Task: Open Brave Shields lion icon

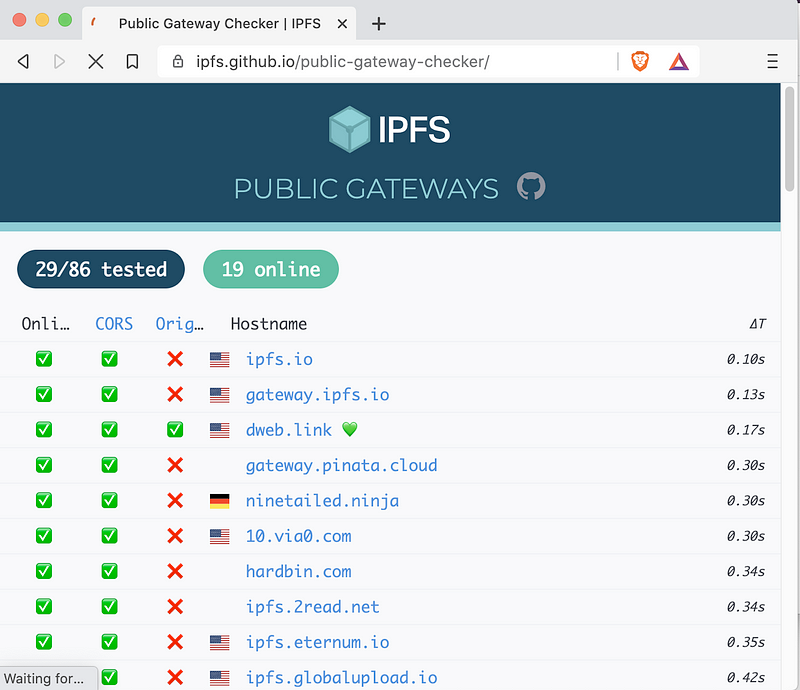Action: pyautogui.click(x=640, y=62)
